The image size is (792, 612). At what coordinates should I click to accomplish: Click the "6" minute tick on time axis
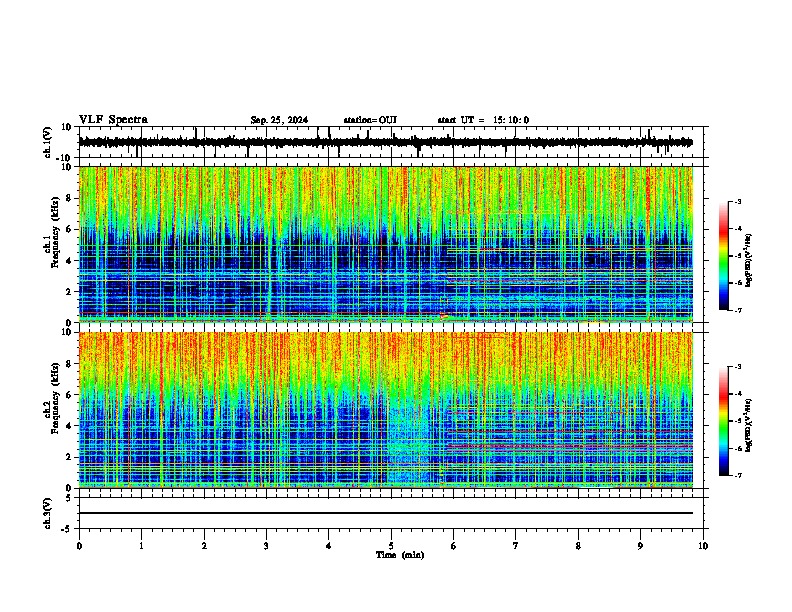[x=454, y=546]
